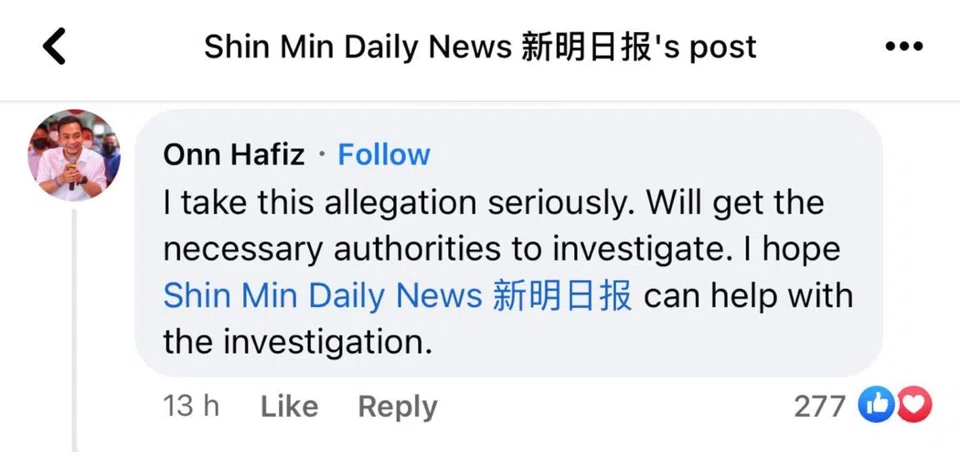Click the blue thumbs-up reaction icon
960x452 pixels.
click(877, 405)
